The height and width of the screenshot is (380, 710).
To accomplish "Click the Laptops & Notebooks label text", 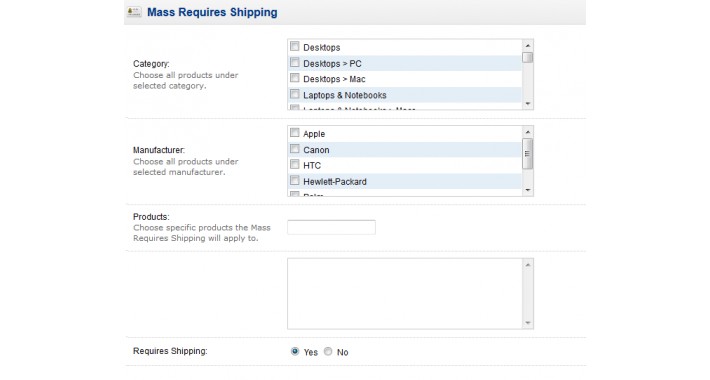I will pos(345,96).
